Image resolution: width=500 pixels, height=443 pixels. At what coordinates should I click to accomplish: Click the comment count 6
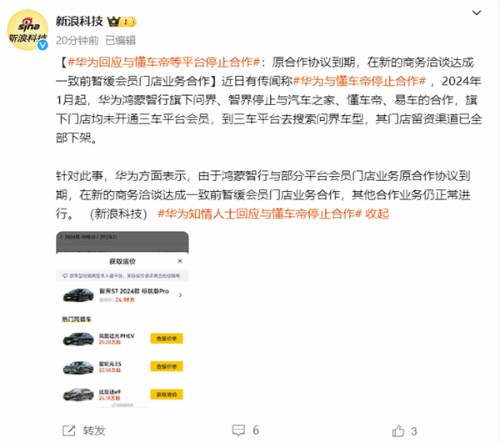(256, 430)
